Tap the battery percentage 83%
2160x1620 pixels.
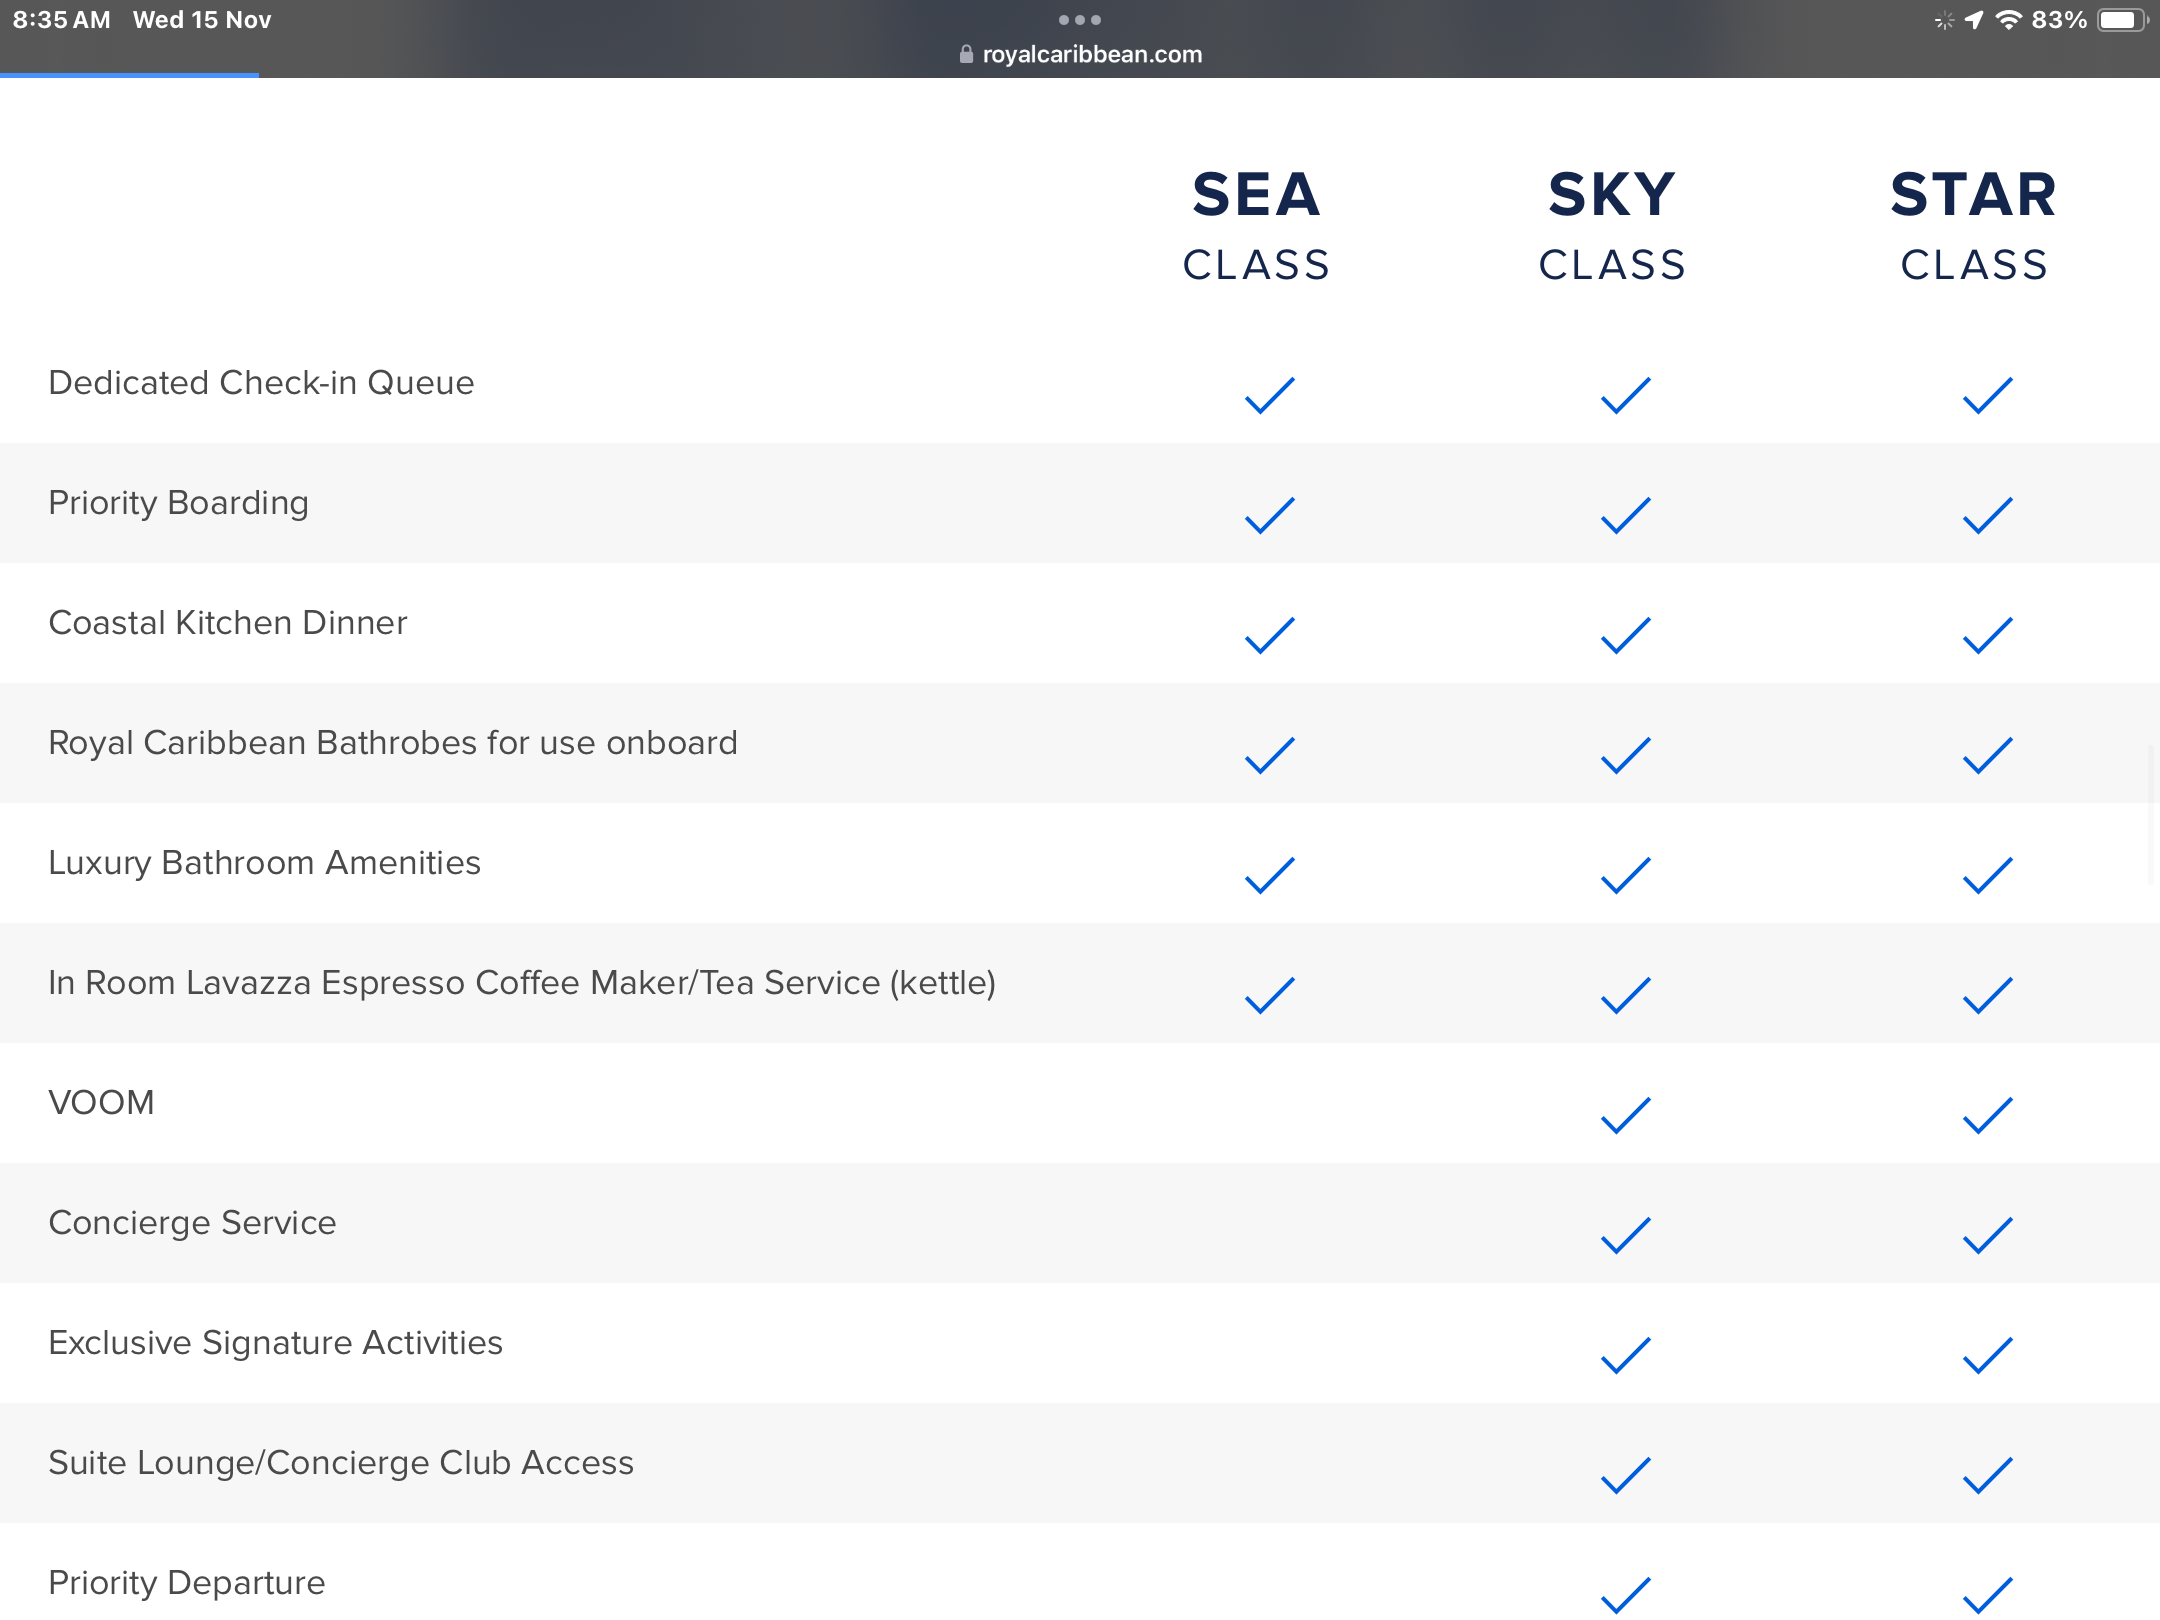click(x=2060, y=20)
